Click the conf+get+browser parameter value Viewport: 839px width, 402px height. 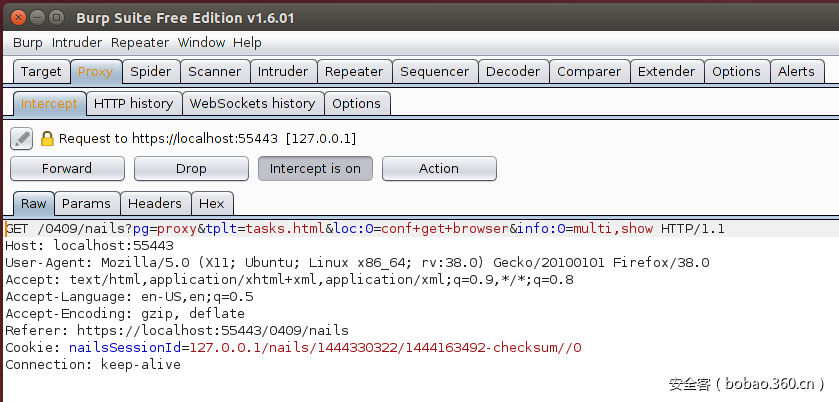[445, 229]
